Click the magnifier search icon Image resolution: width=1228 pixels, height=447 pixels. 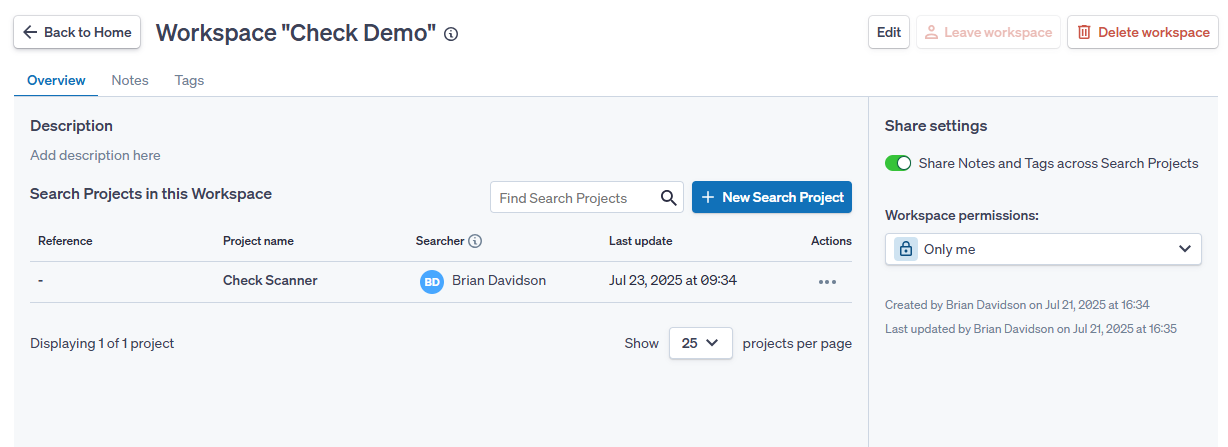669,198
